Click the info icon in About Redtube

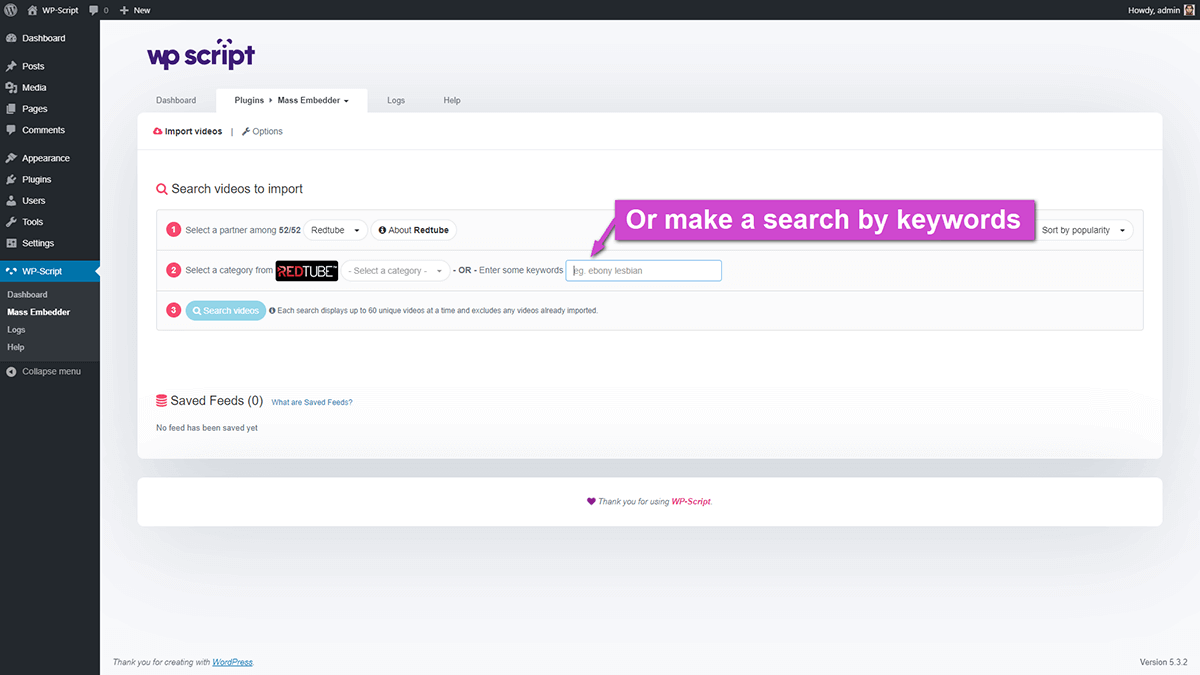(382, 230)
